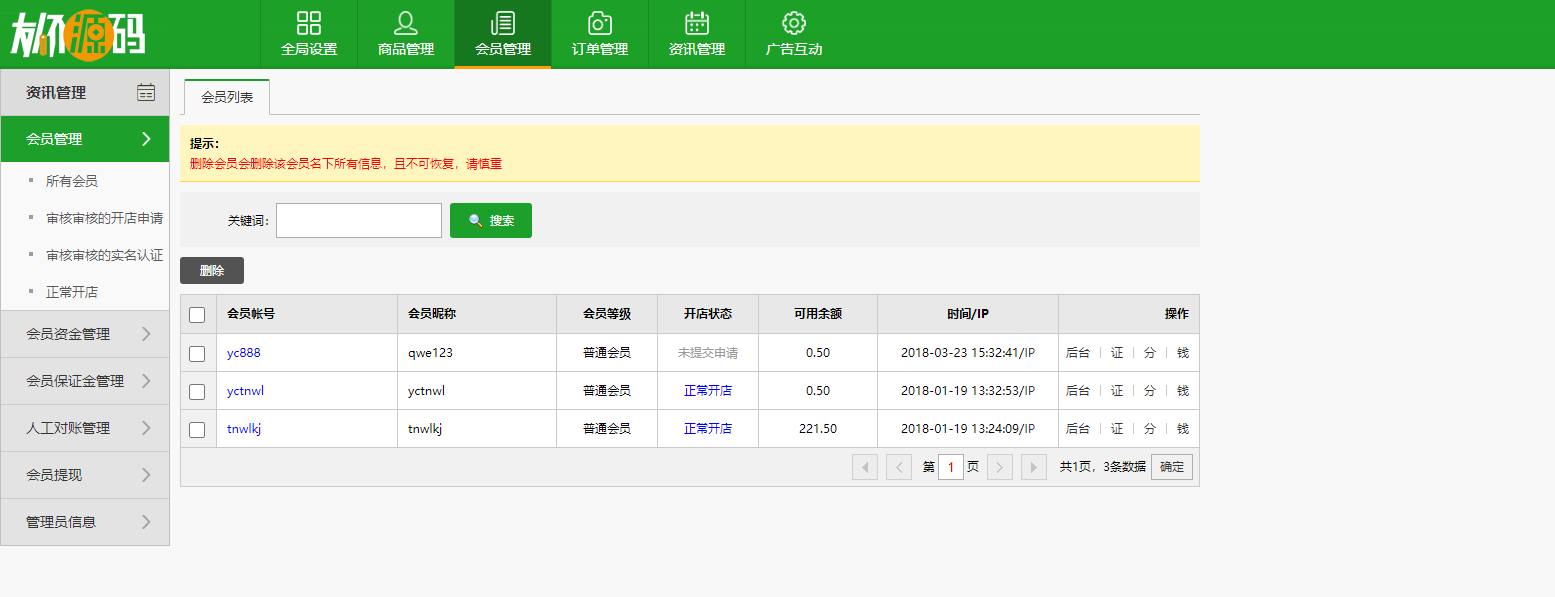Check the checkbox for the tnwlkj row
Image resolution: width=1555 pixels, height=597 pixels.
pos(197,428)
